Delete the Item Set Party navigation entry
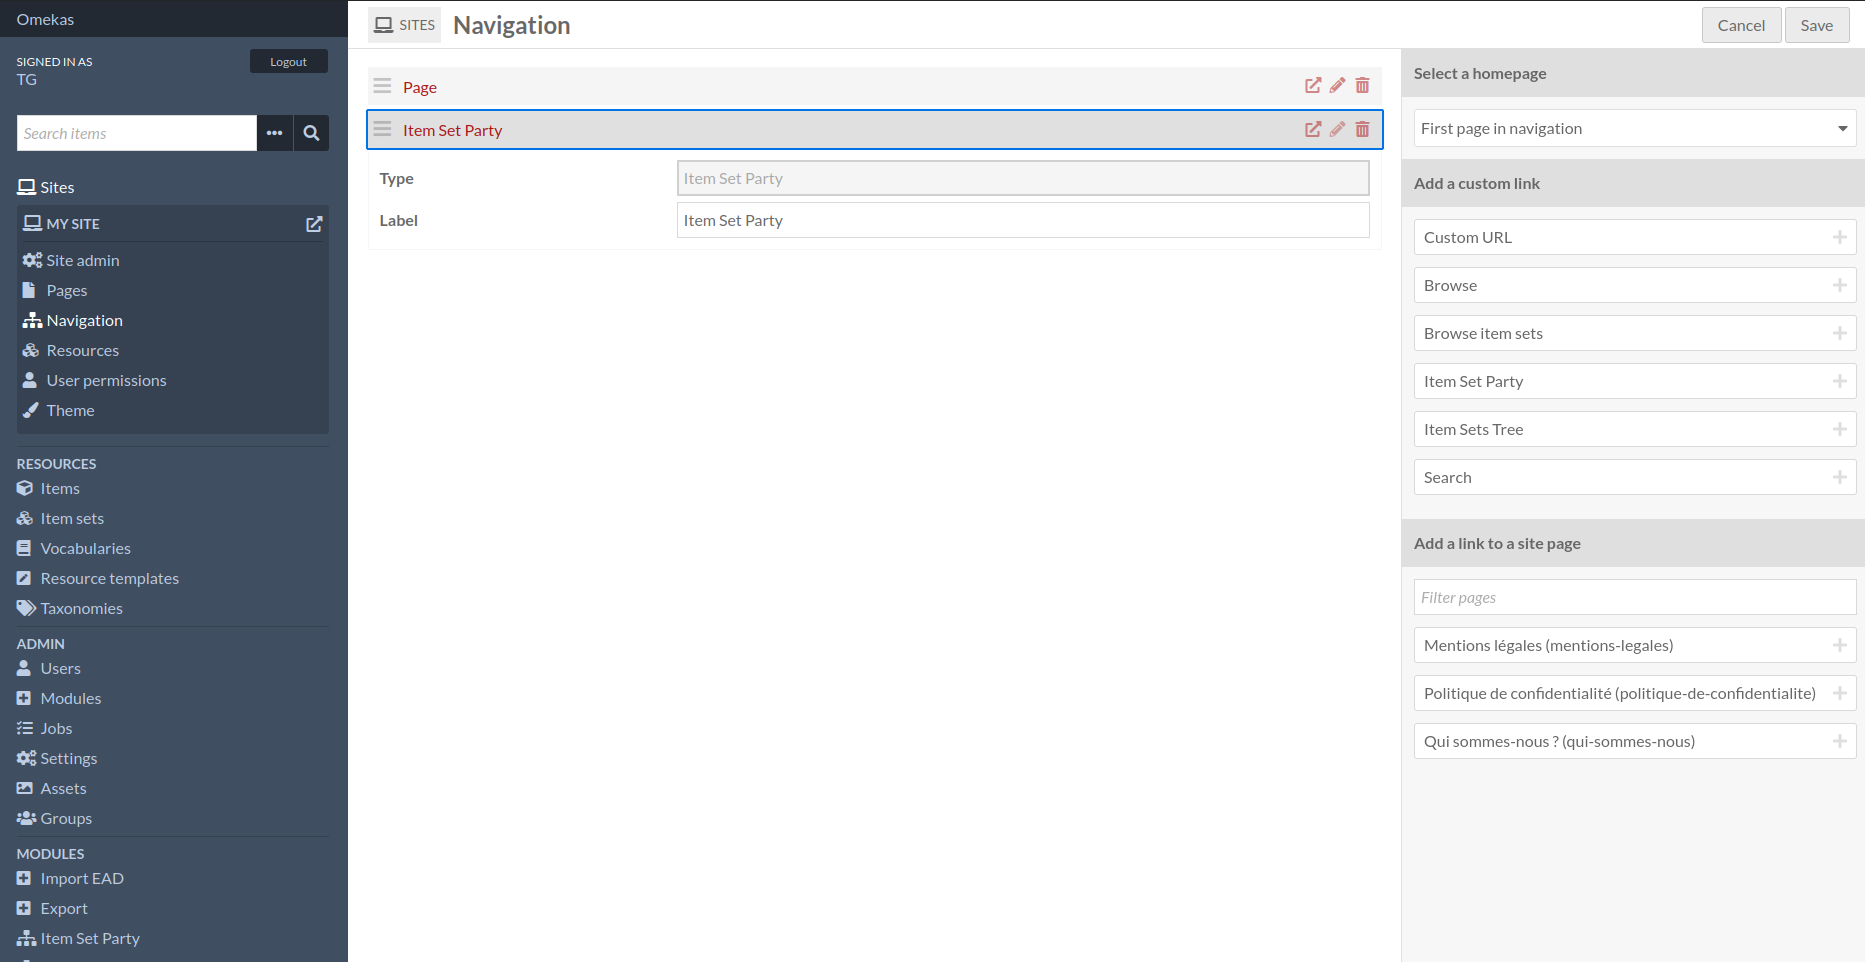This screenshot has width=1865, height=962. [1362, 129]
